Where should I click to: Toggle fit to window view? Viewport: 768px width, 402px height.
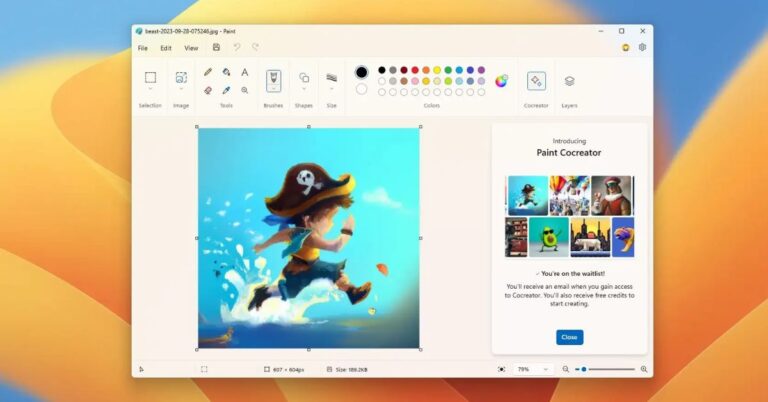[501, 369]
